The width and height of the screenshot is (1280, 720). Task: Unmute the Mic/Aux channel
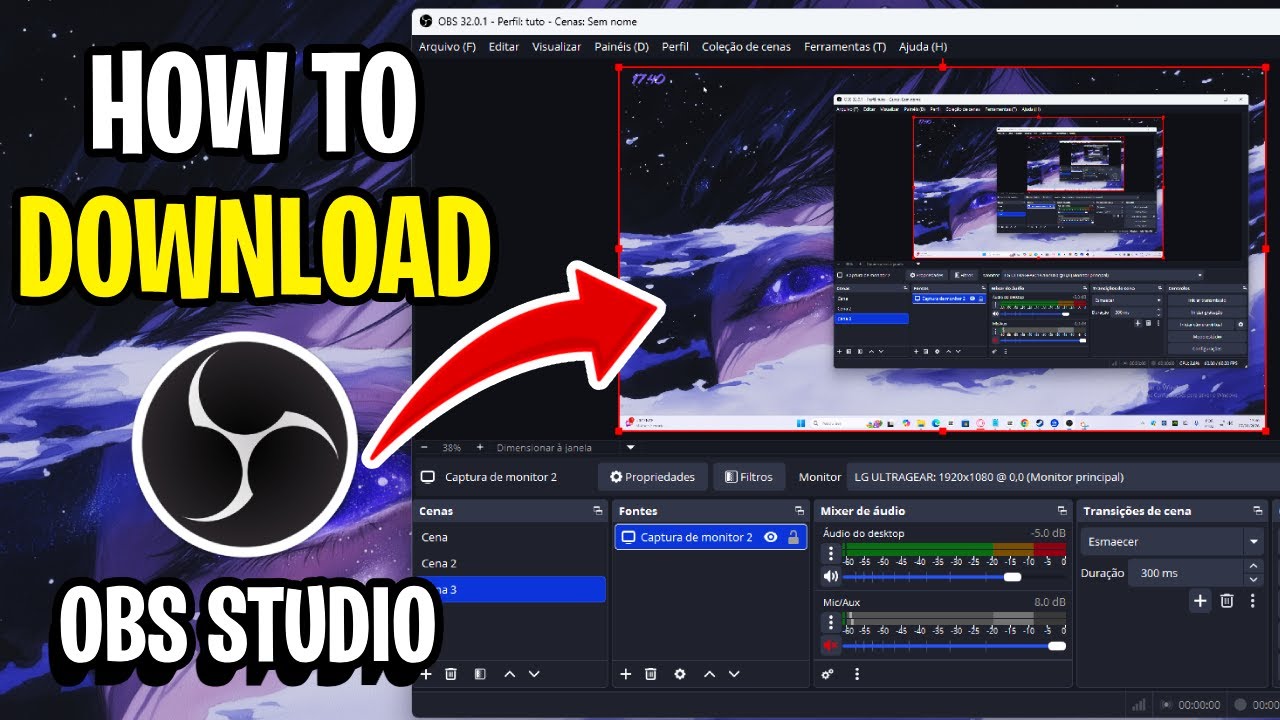point(830,646)
